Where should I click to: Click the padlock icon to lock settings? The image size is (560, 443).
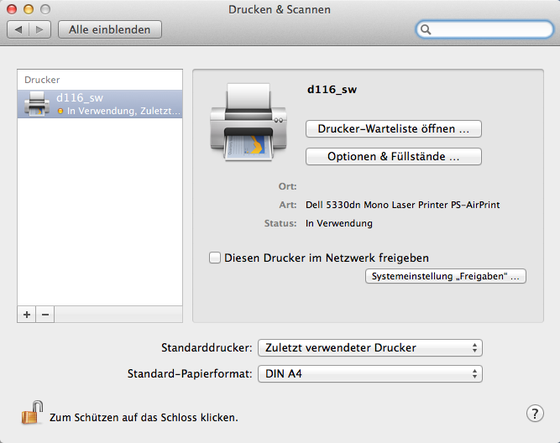(x=32, y=413)
